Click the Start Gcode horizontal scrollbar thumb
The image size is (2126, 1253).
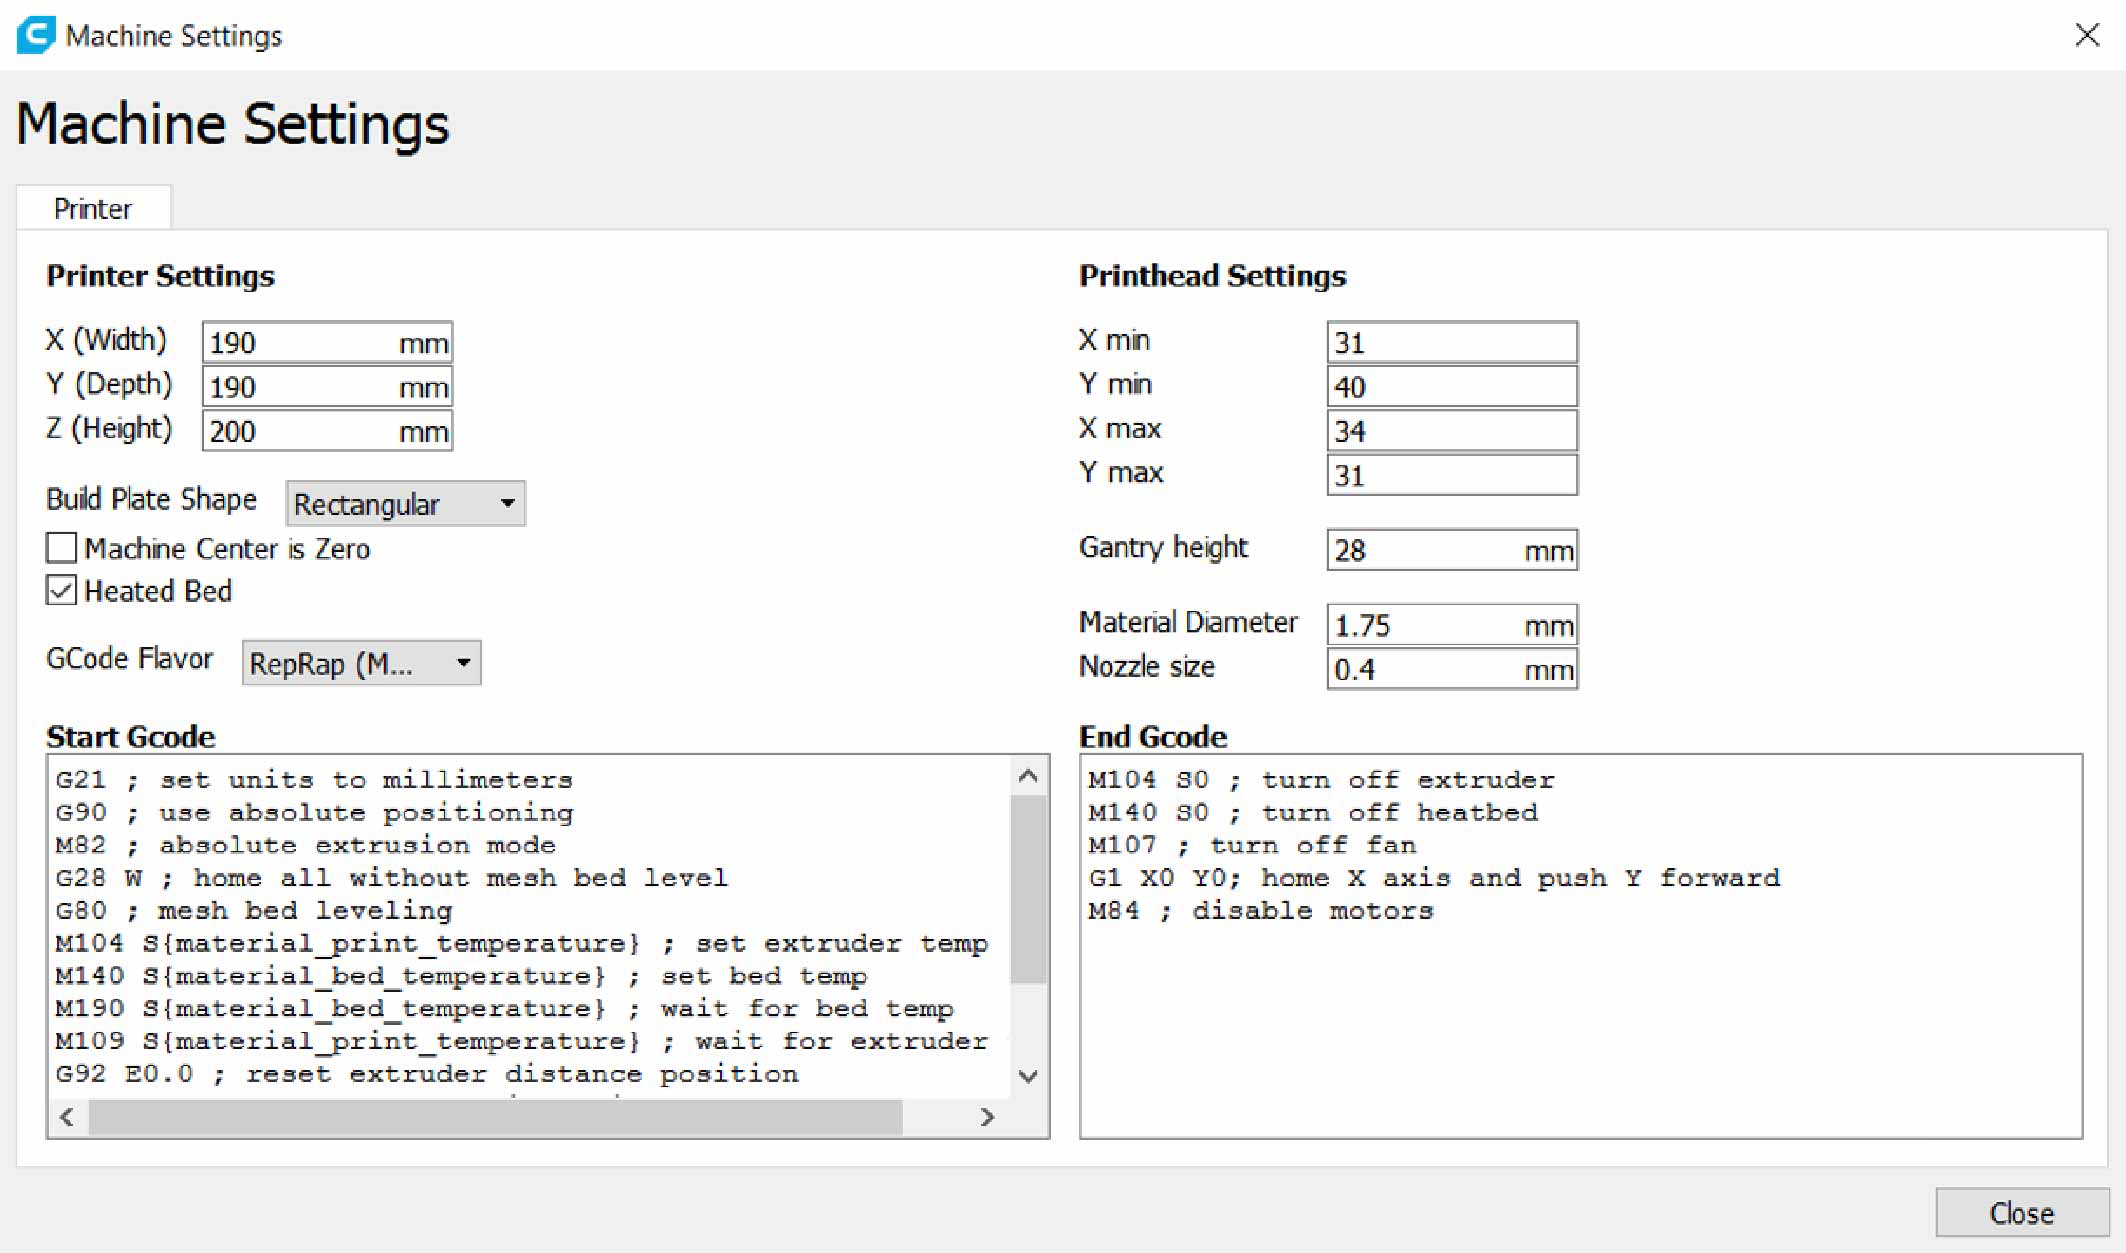[495, 1117]
